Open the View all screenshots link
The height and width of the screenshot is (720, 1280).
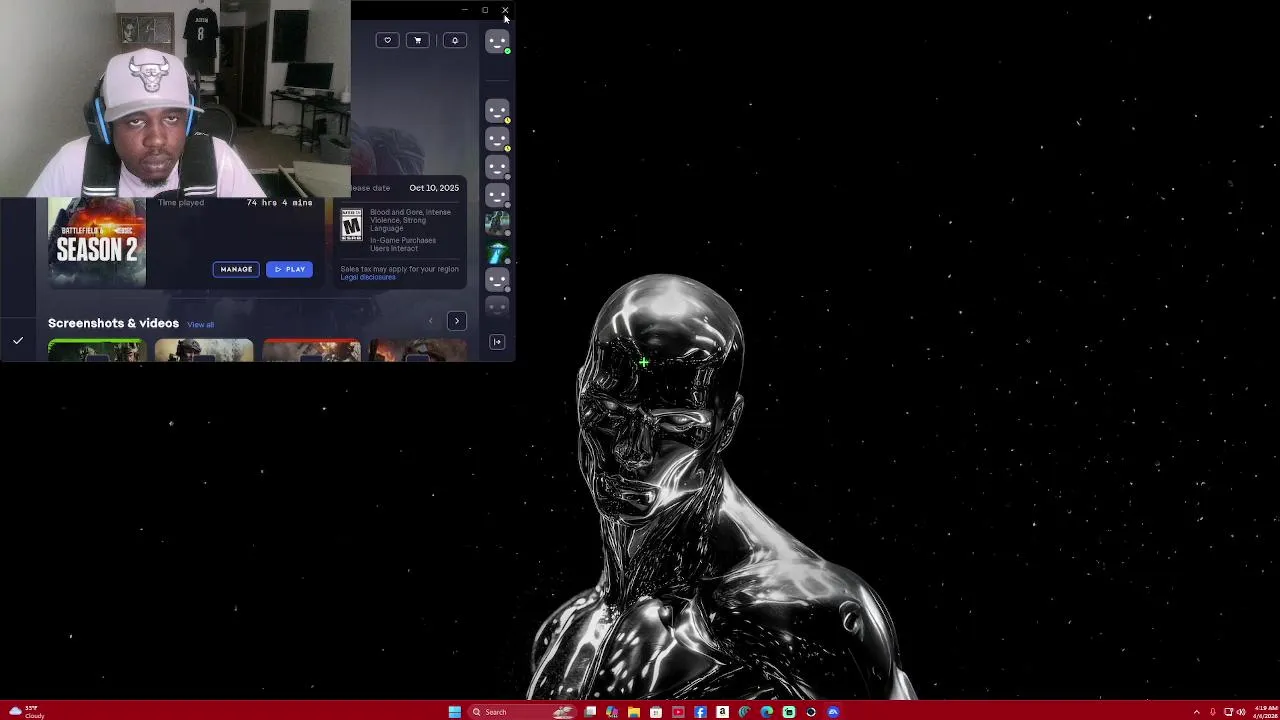200,324
